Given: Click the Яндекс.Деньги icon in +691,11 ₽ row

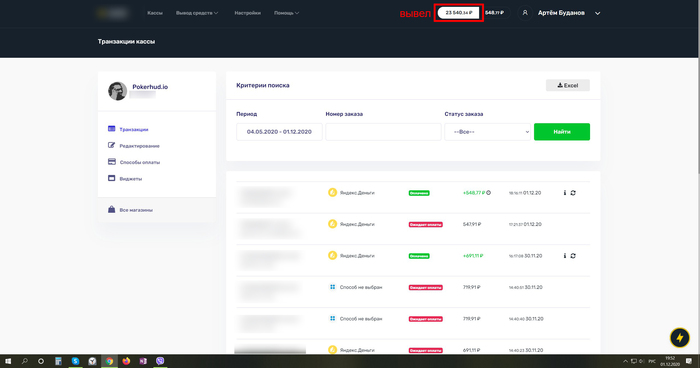Looking at the screenshot, I should (x=332, y=255).
